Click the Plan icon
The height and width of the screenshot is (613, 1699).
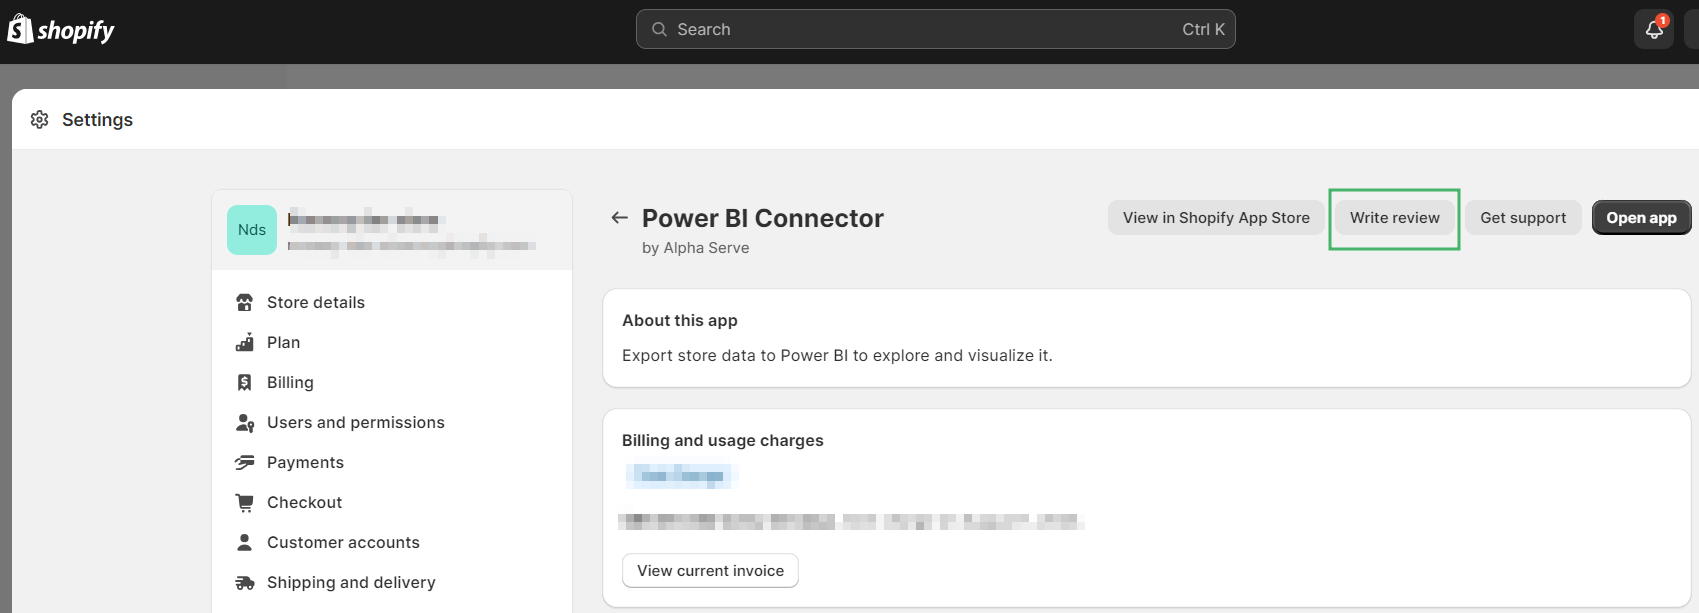245,342
